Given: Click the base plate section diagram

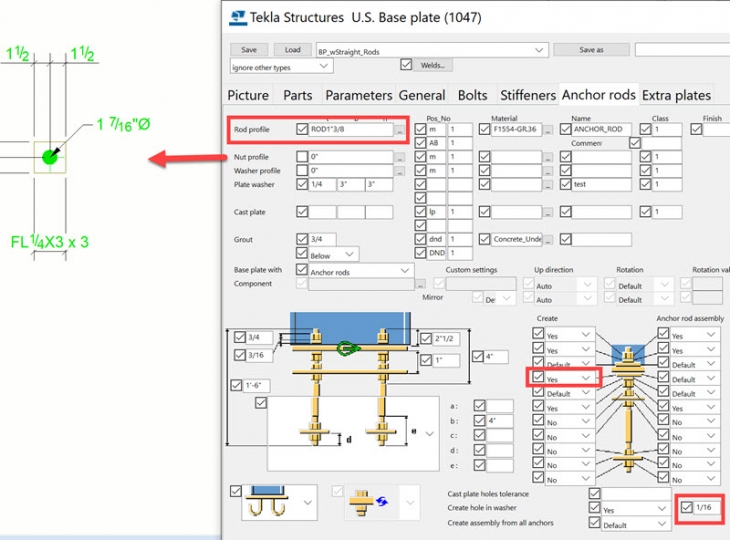Looking at the screenshot, I should pyautogui.click(x=349, y=379).
